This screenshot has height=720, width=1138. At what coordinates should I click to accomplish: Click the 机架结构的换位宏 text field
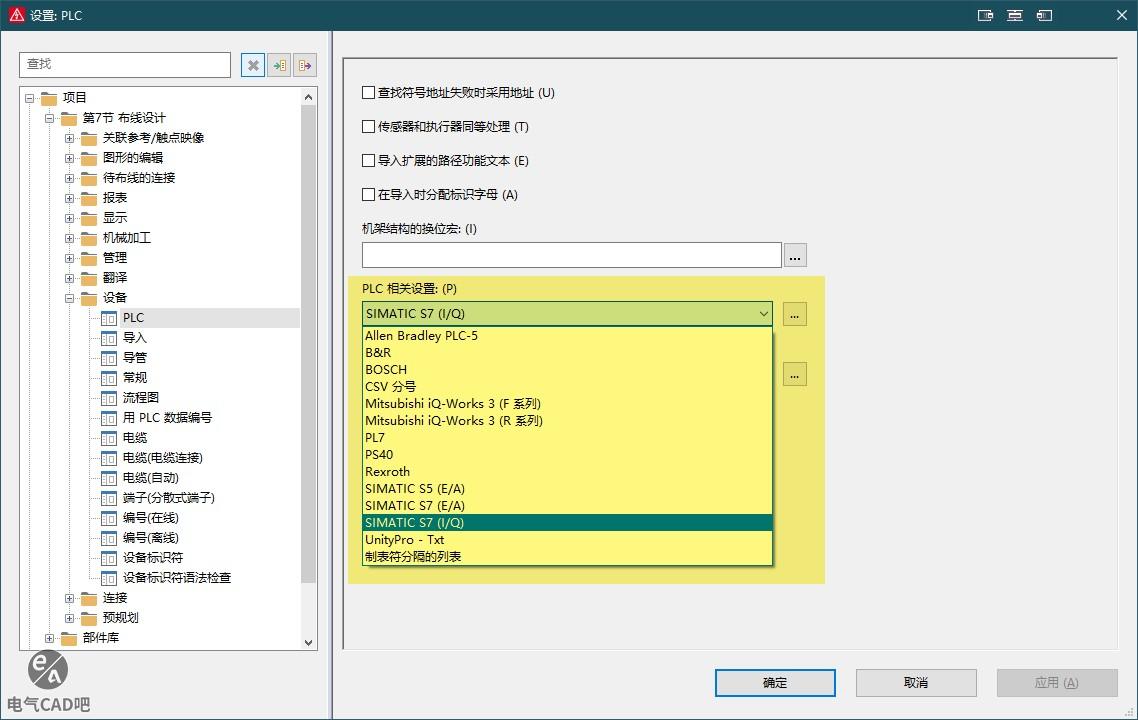click(x=572, y=255)
